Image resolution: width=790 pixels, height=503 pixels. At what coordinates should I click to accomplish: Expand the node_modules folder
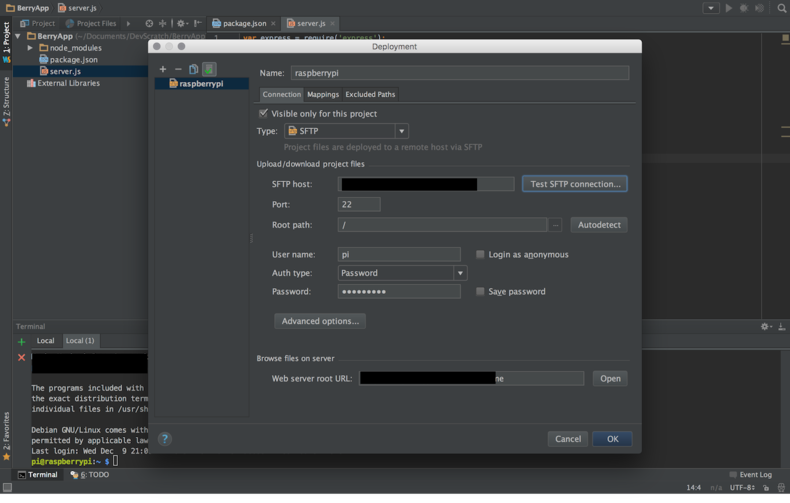[x=30, y=48]
